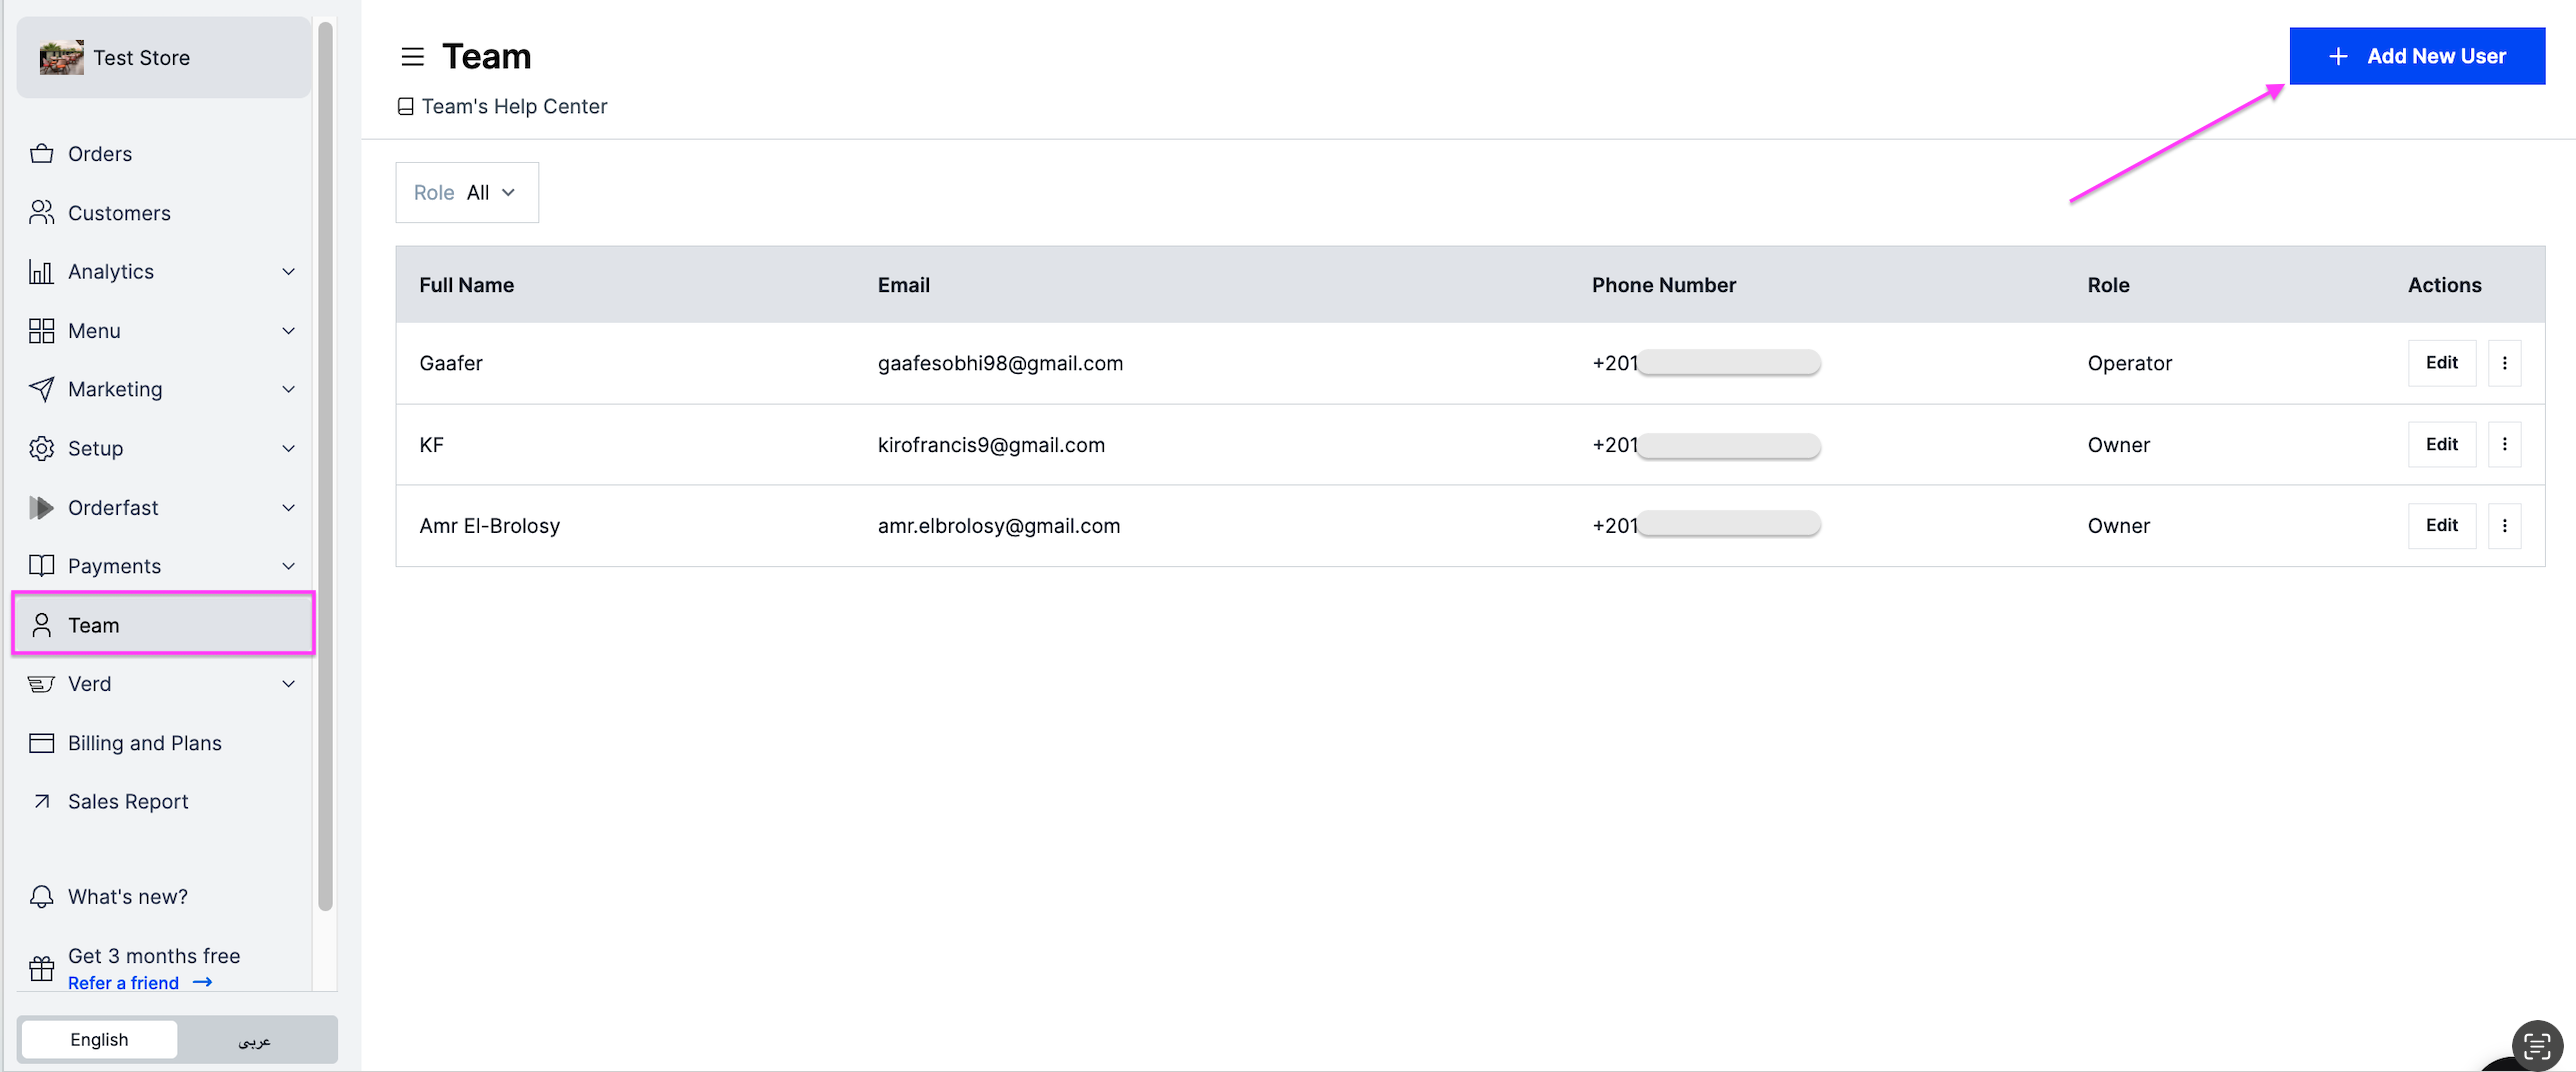Open more actions for Gaafer row
The width and height of the screenshot is (2576, 1072).
pyautogui.click(x=2504, y=363)
